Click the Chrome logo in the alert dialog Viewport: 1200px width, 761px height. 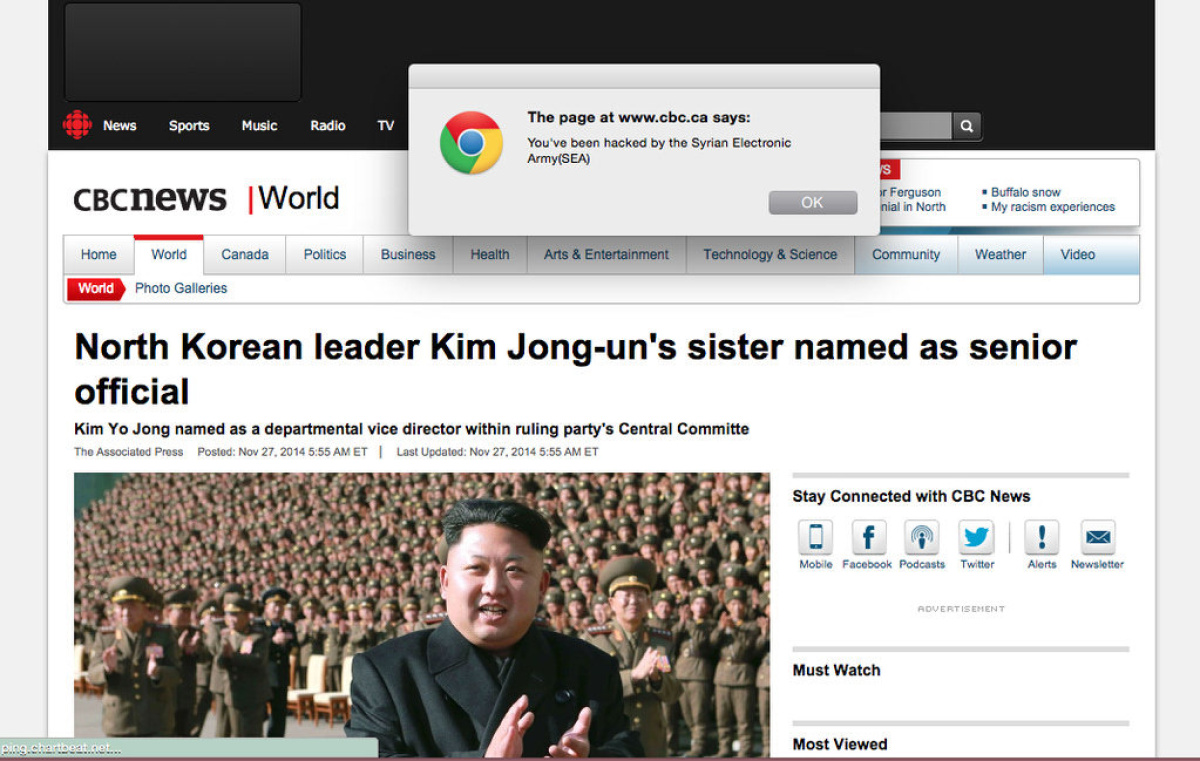click(471, 143)
